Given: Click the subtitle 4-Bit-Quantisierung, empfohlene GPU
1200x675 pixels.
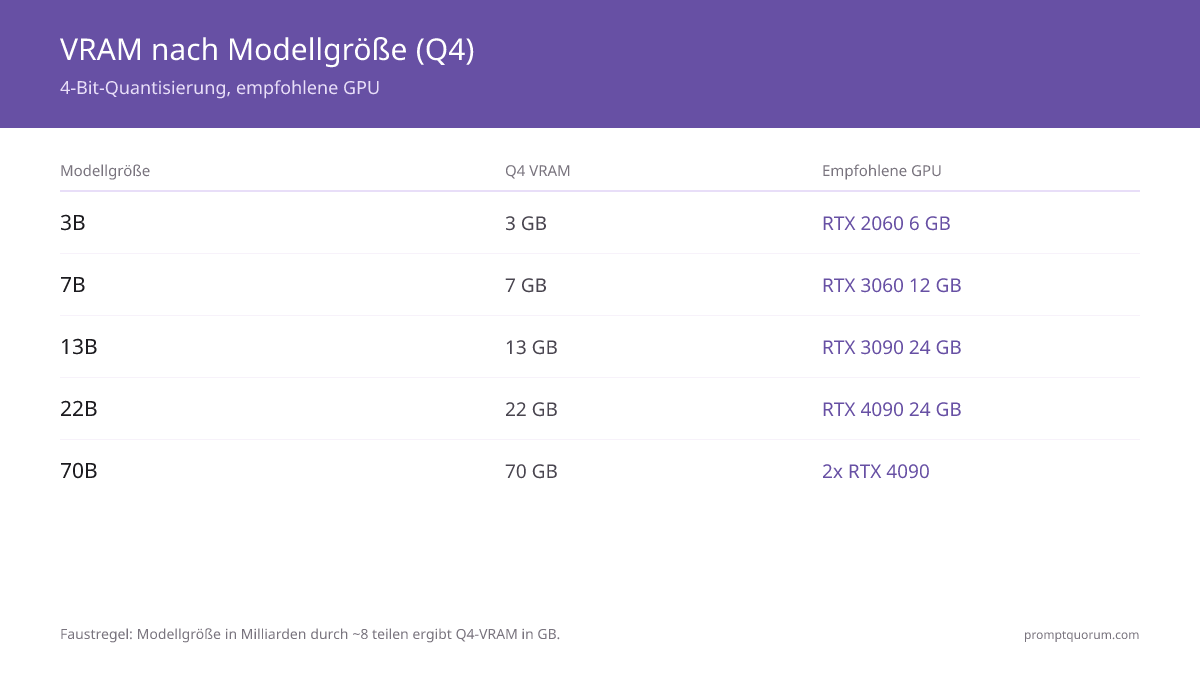Looking at the screenshot, I should click(220, 88).
